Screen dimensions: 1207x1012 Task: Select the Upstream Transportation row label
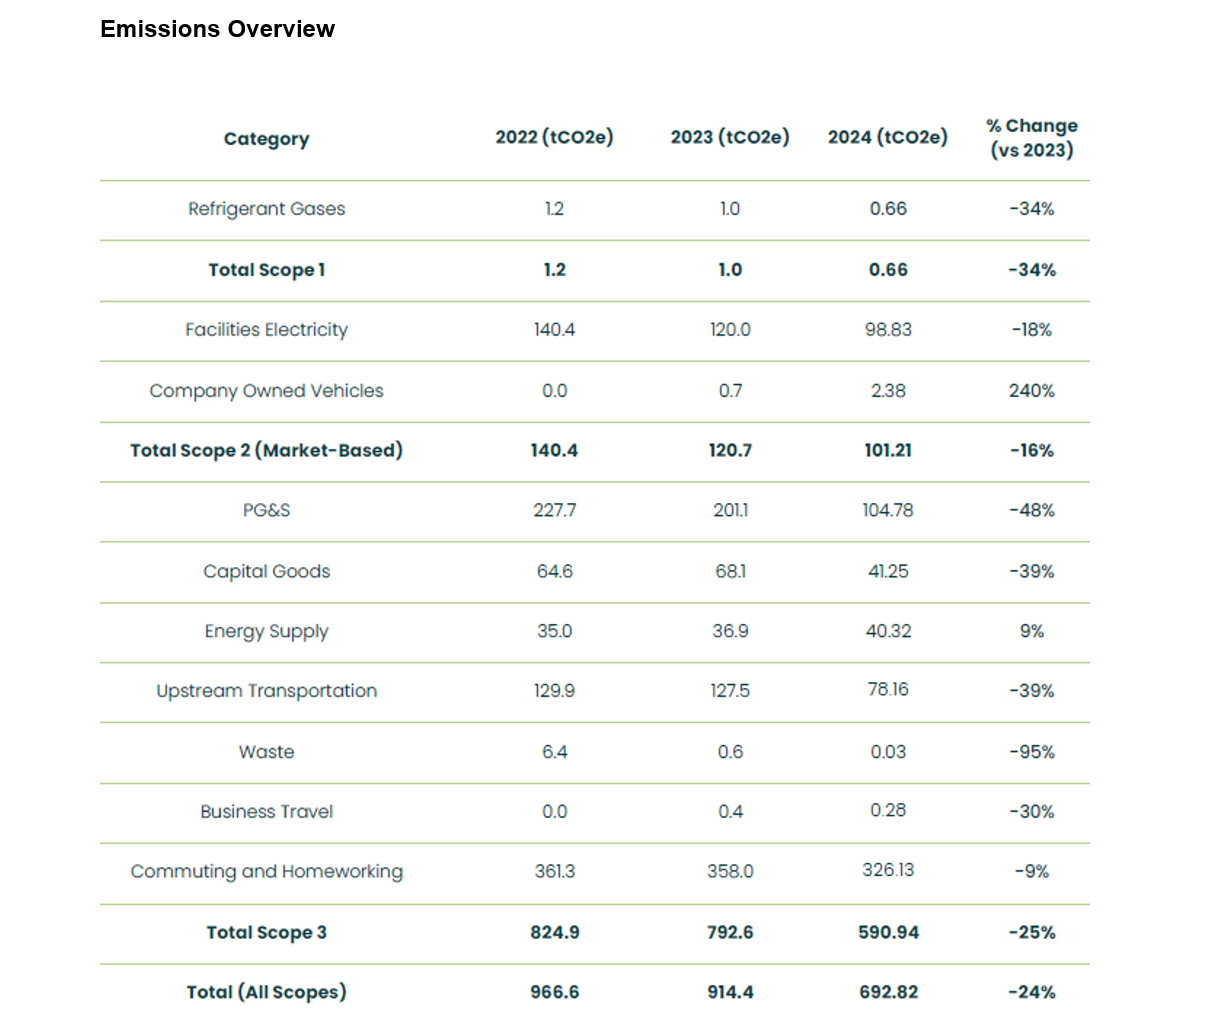[266, 691]
